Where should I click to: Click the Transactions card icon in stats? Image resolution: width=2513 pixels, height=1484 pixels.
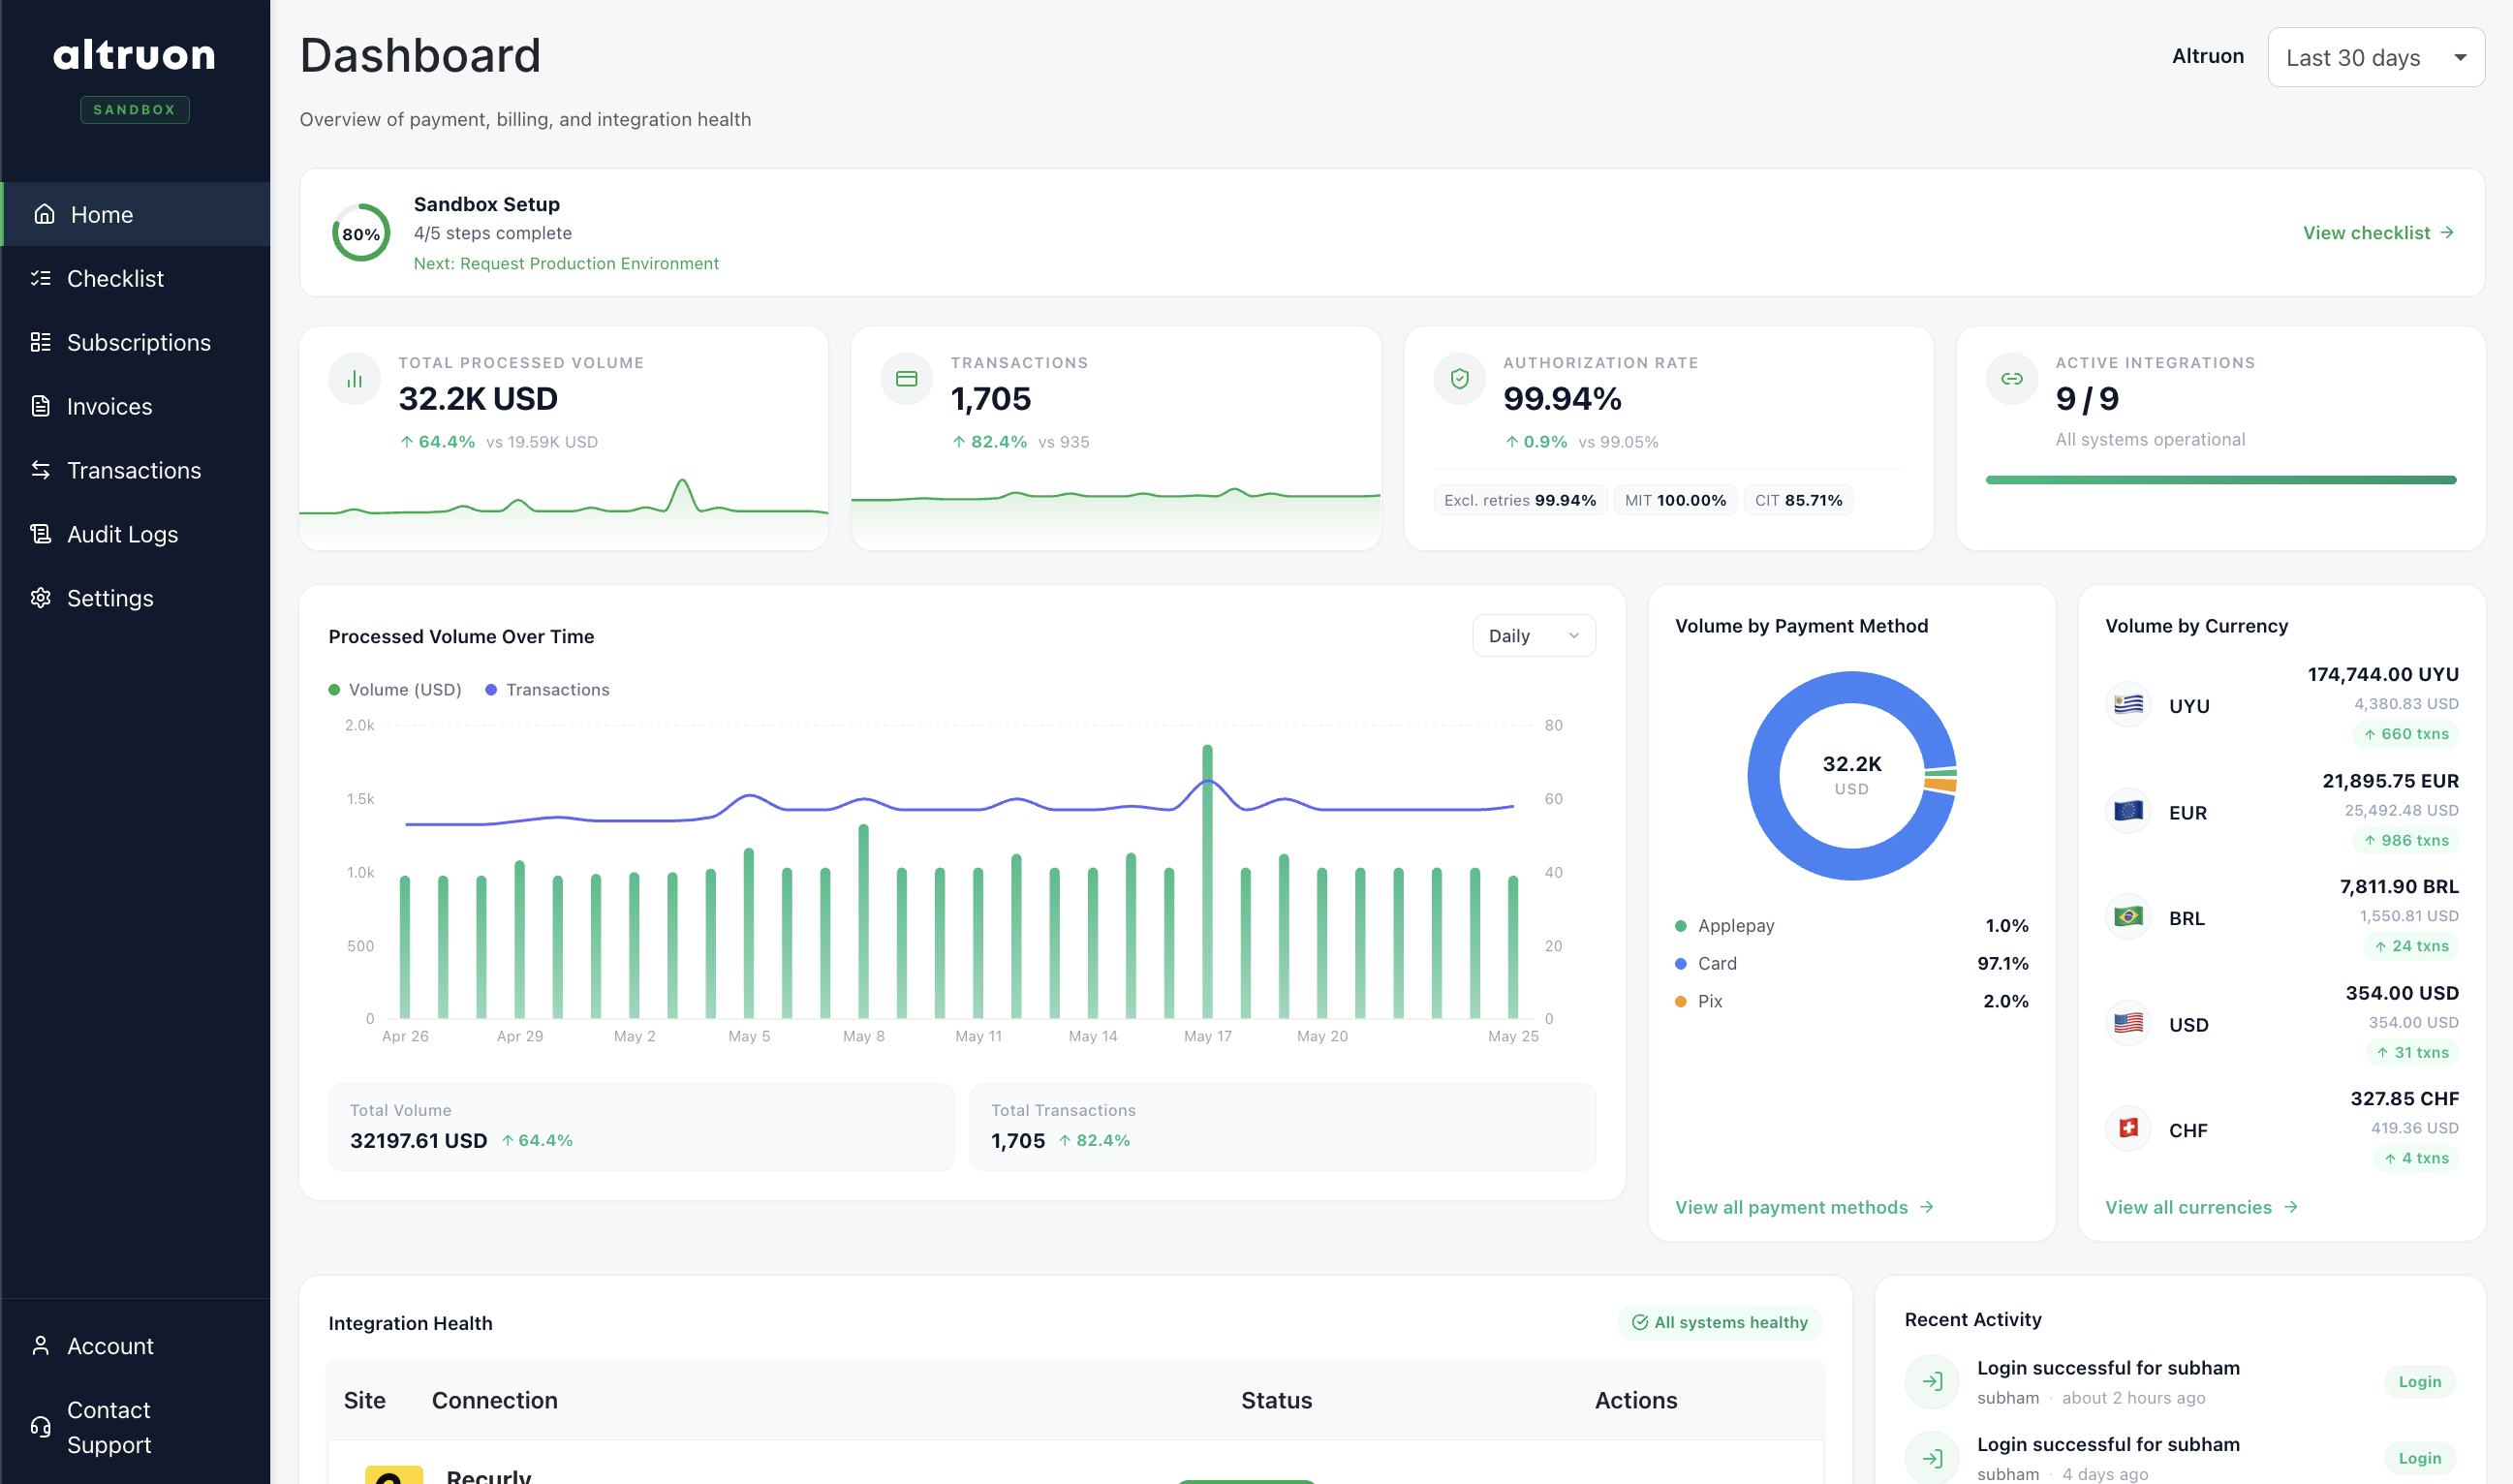tap(907, 379)
